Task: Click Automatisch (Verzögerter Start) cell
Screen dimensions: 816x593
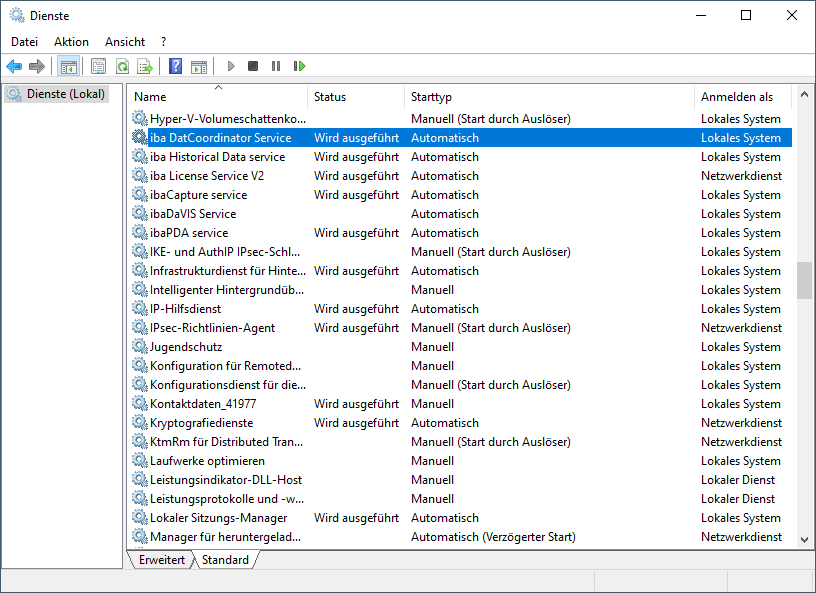Action: 493,537
